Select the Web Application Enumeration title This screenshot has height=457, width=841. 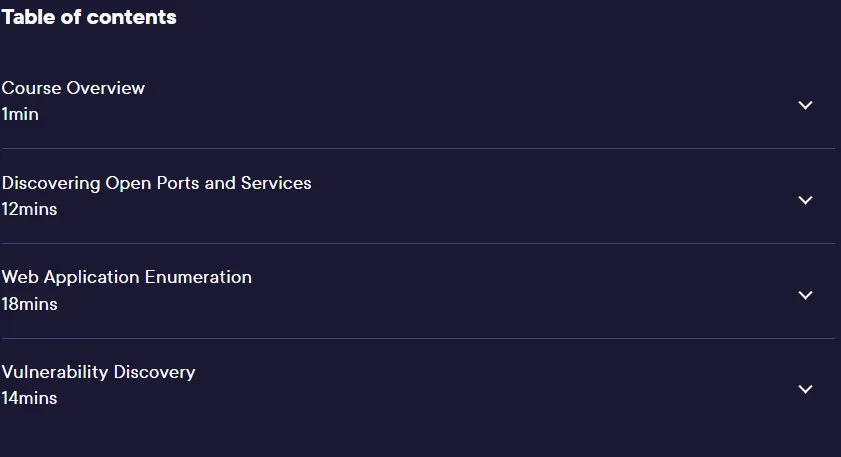[127, 277]
